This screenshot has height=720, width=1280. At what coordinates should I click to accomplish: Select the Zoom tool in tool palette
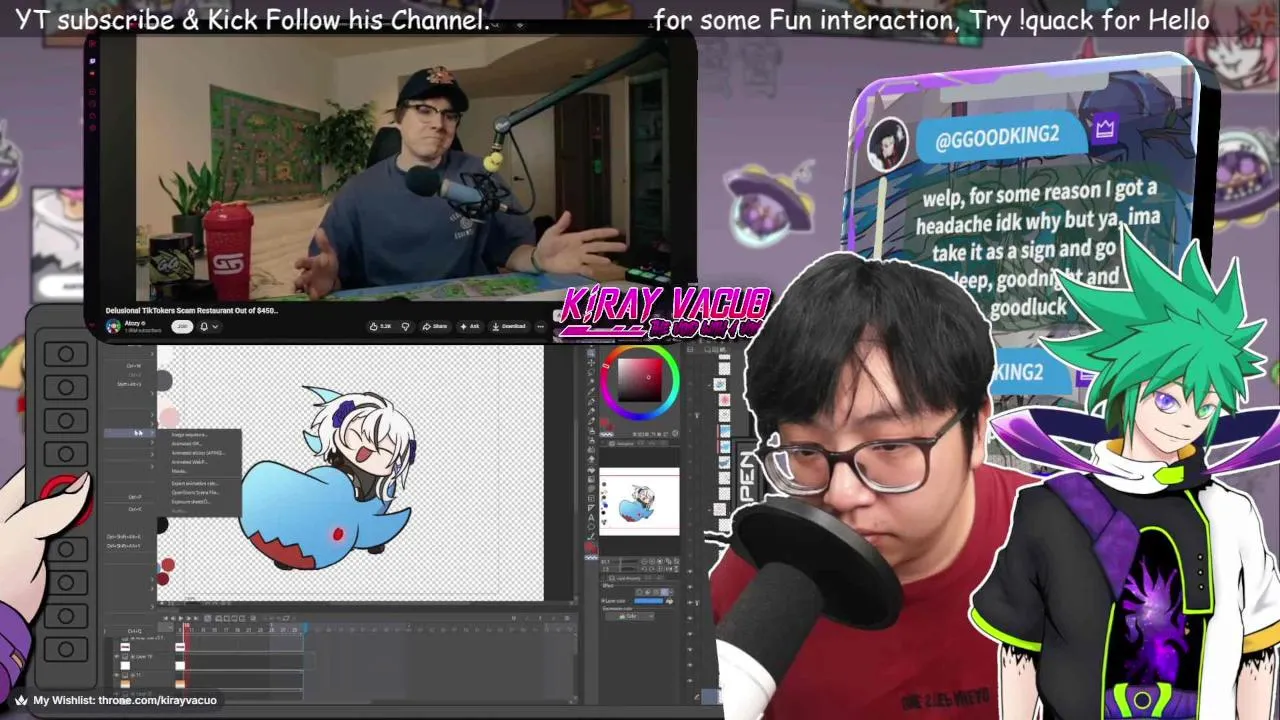(591, 354)
